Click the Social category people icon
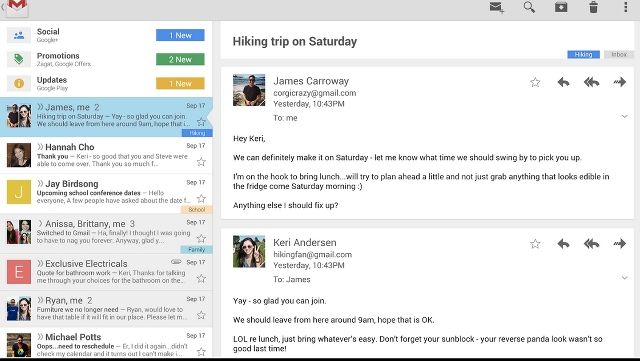 pos(19,35)
